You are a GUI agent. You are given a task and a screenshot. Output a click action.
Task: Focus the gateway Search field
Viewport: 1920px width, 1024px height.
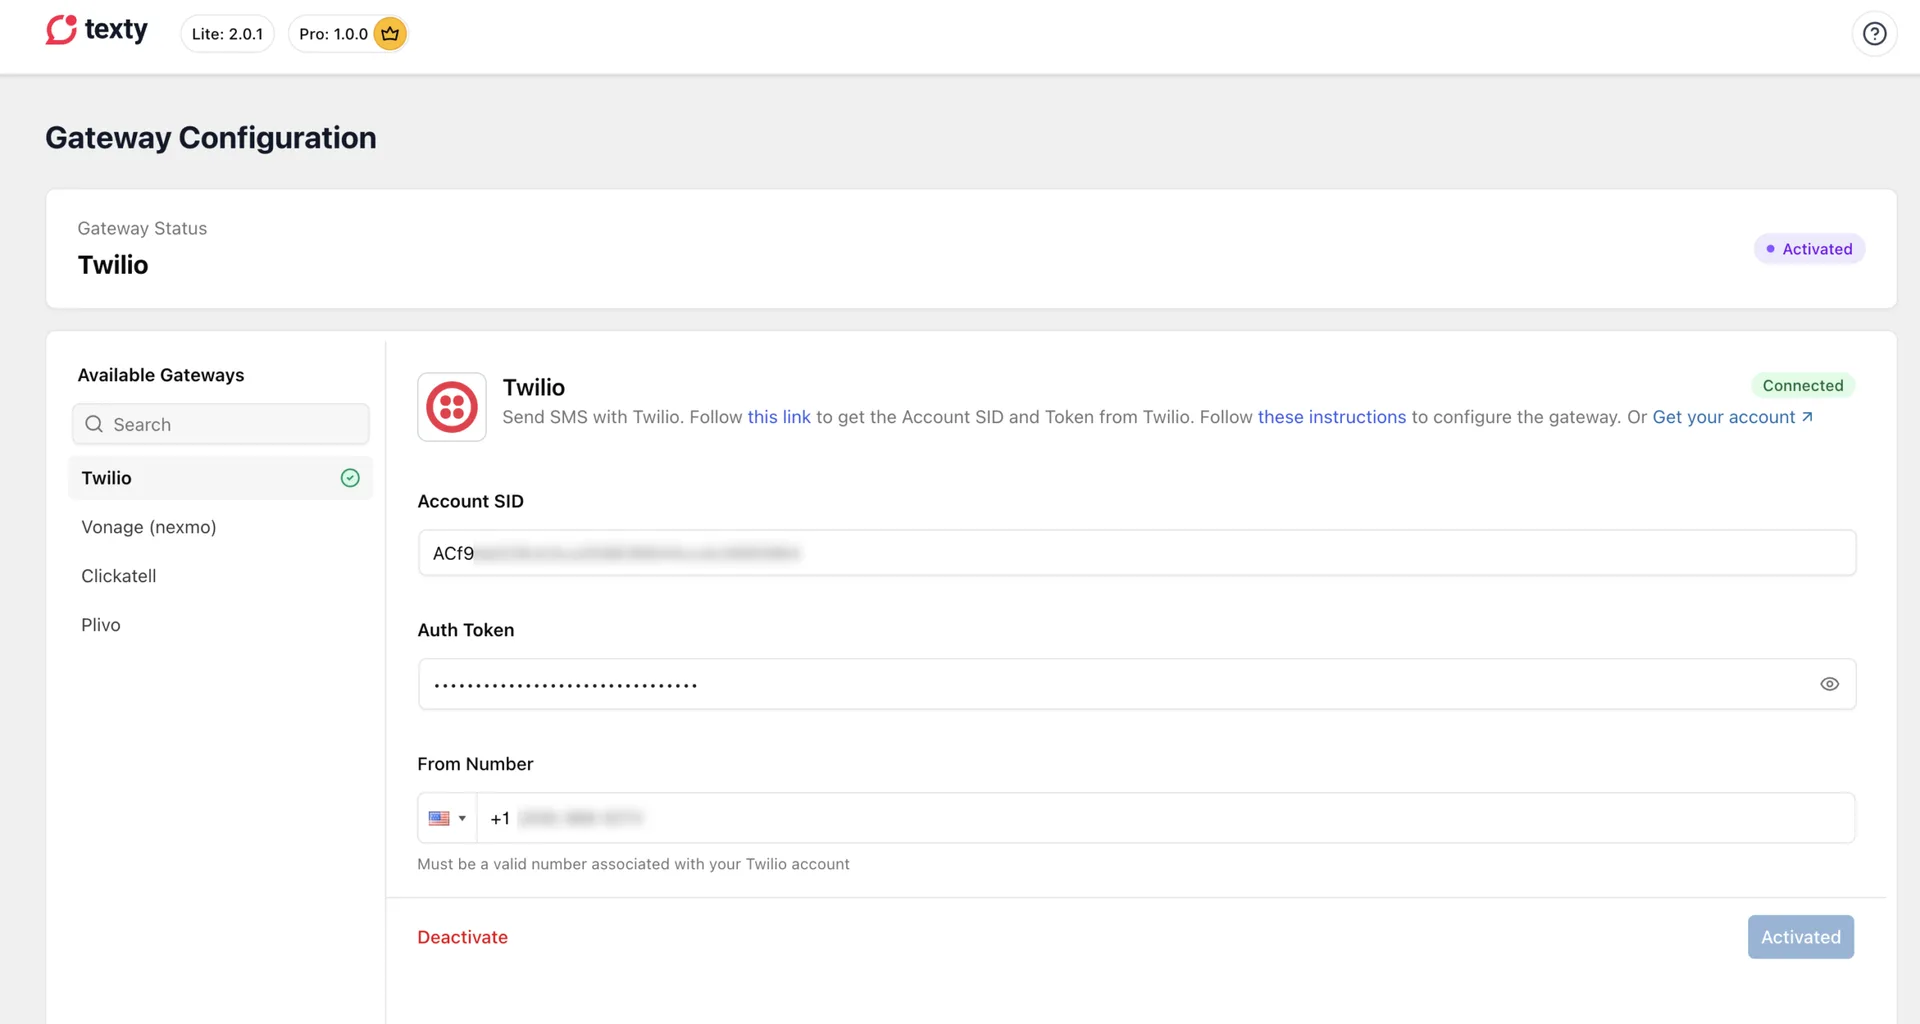[x=220, y=424]
